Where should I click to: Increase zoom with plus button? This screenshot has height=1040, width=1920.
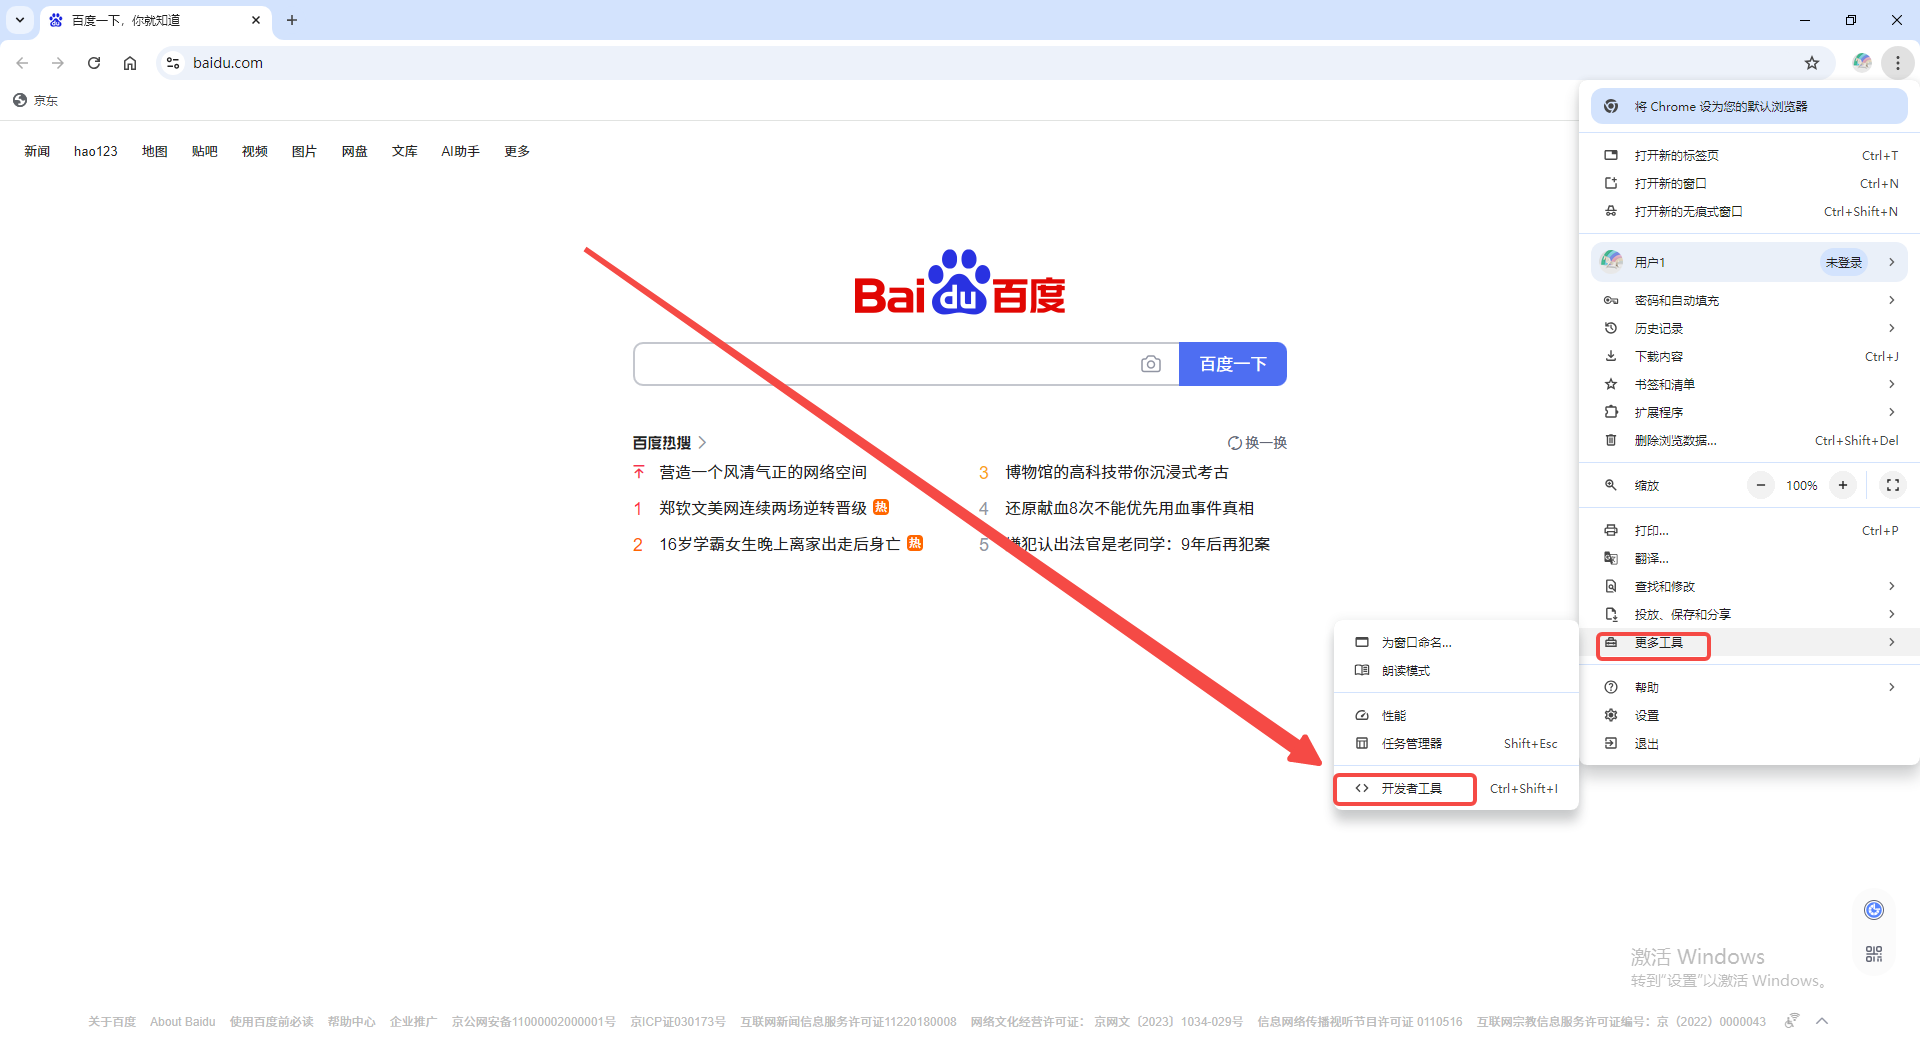pos(1843,485)
